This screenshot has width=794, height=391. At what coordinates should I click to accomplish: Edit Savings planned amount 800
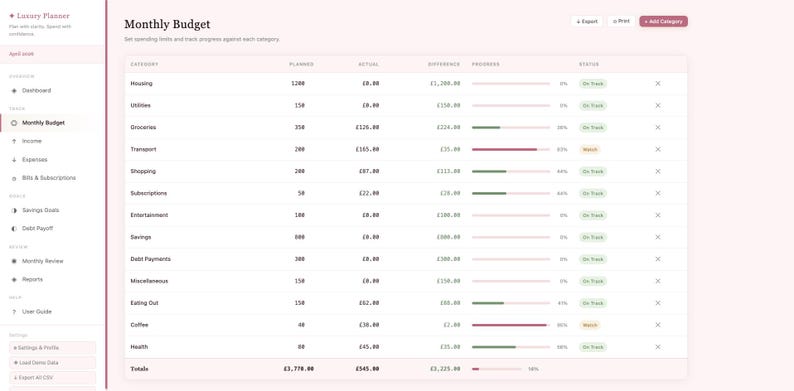pos(300,237)
